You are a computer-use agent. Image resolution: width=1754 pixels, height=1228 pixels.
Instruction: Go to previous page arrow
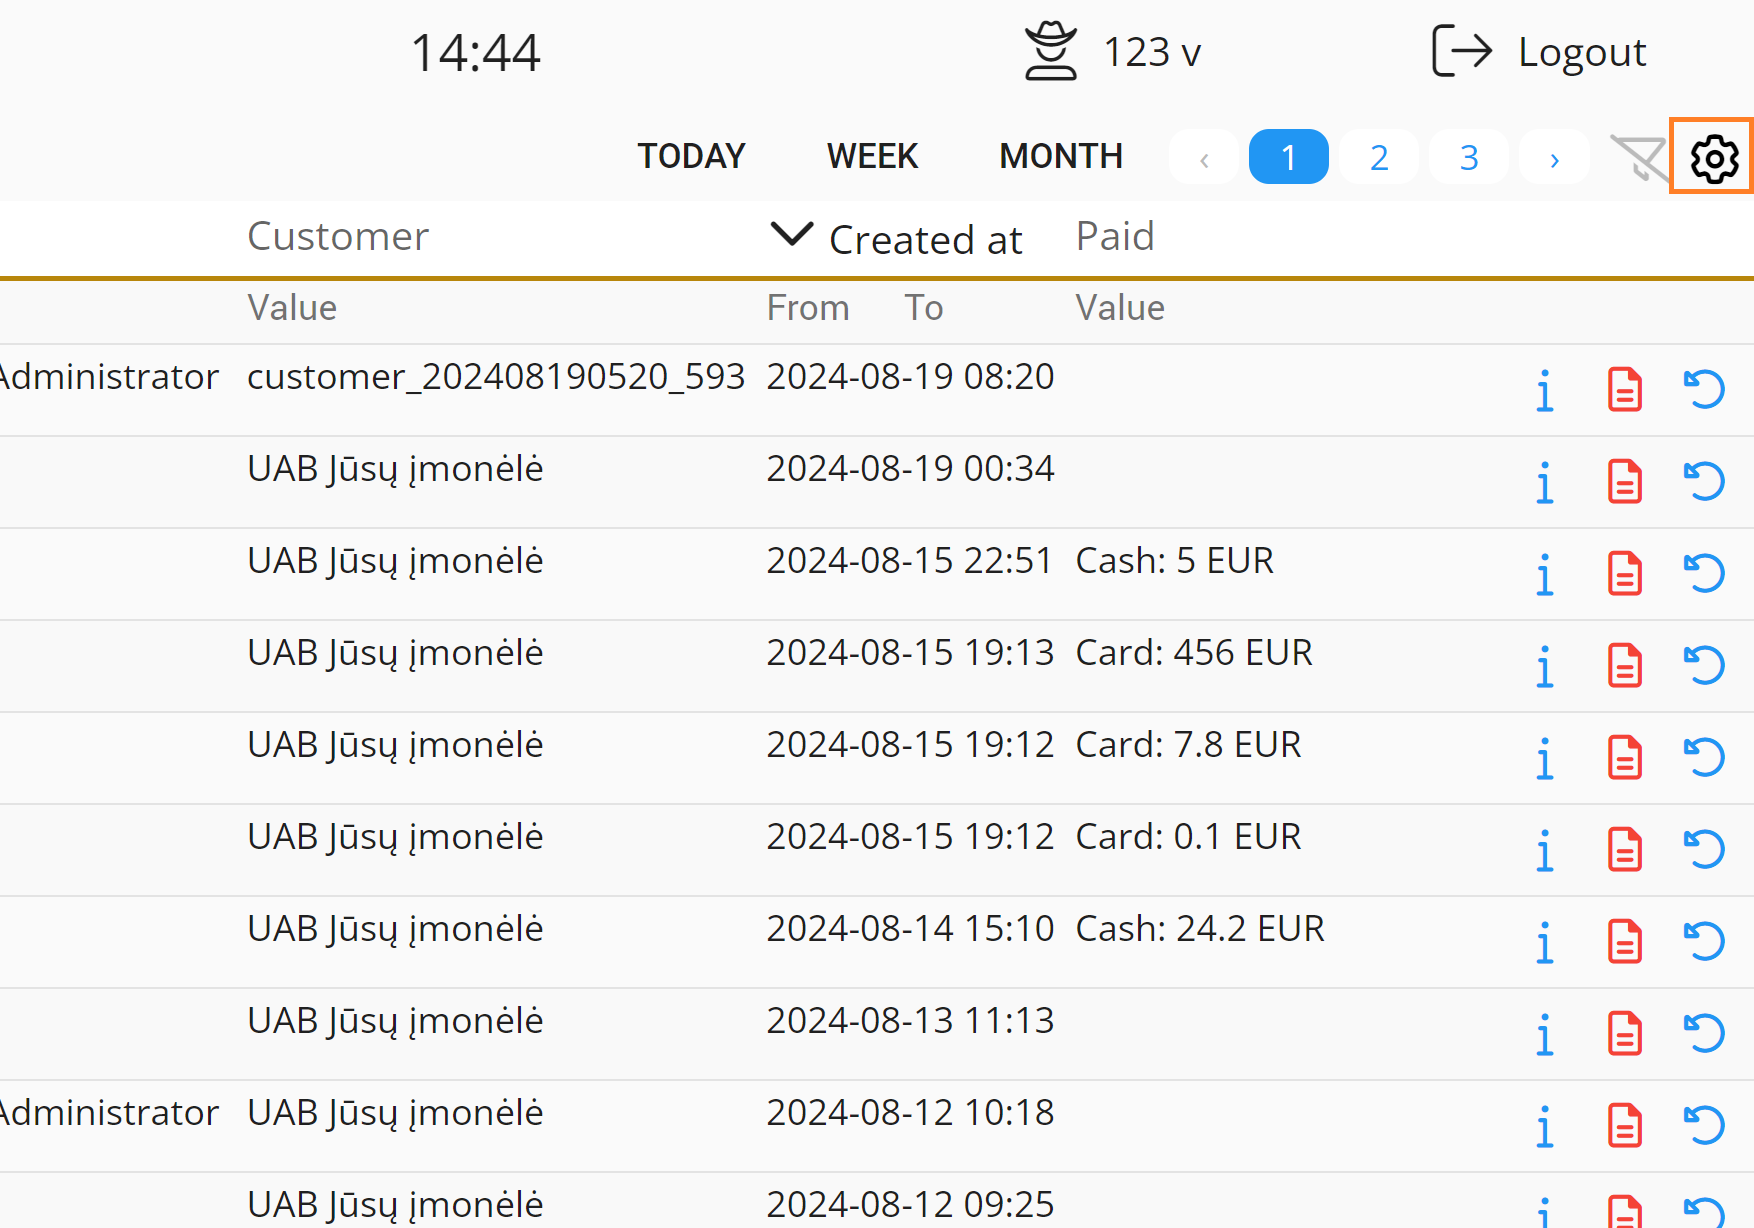pos(1204,158)
